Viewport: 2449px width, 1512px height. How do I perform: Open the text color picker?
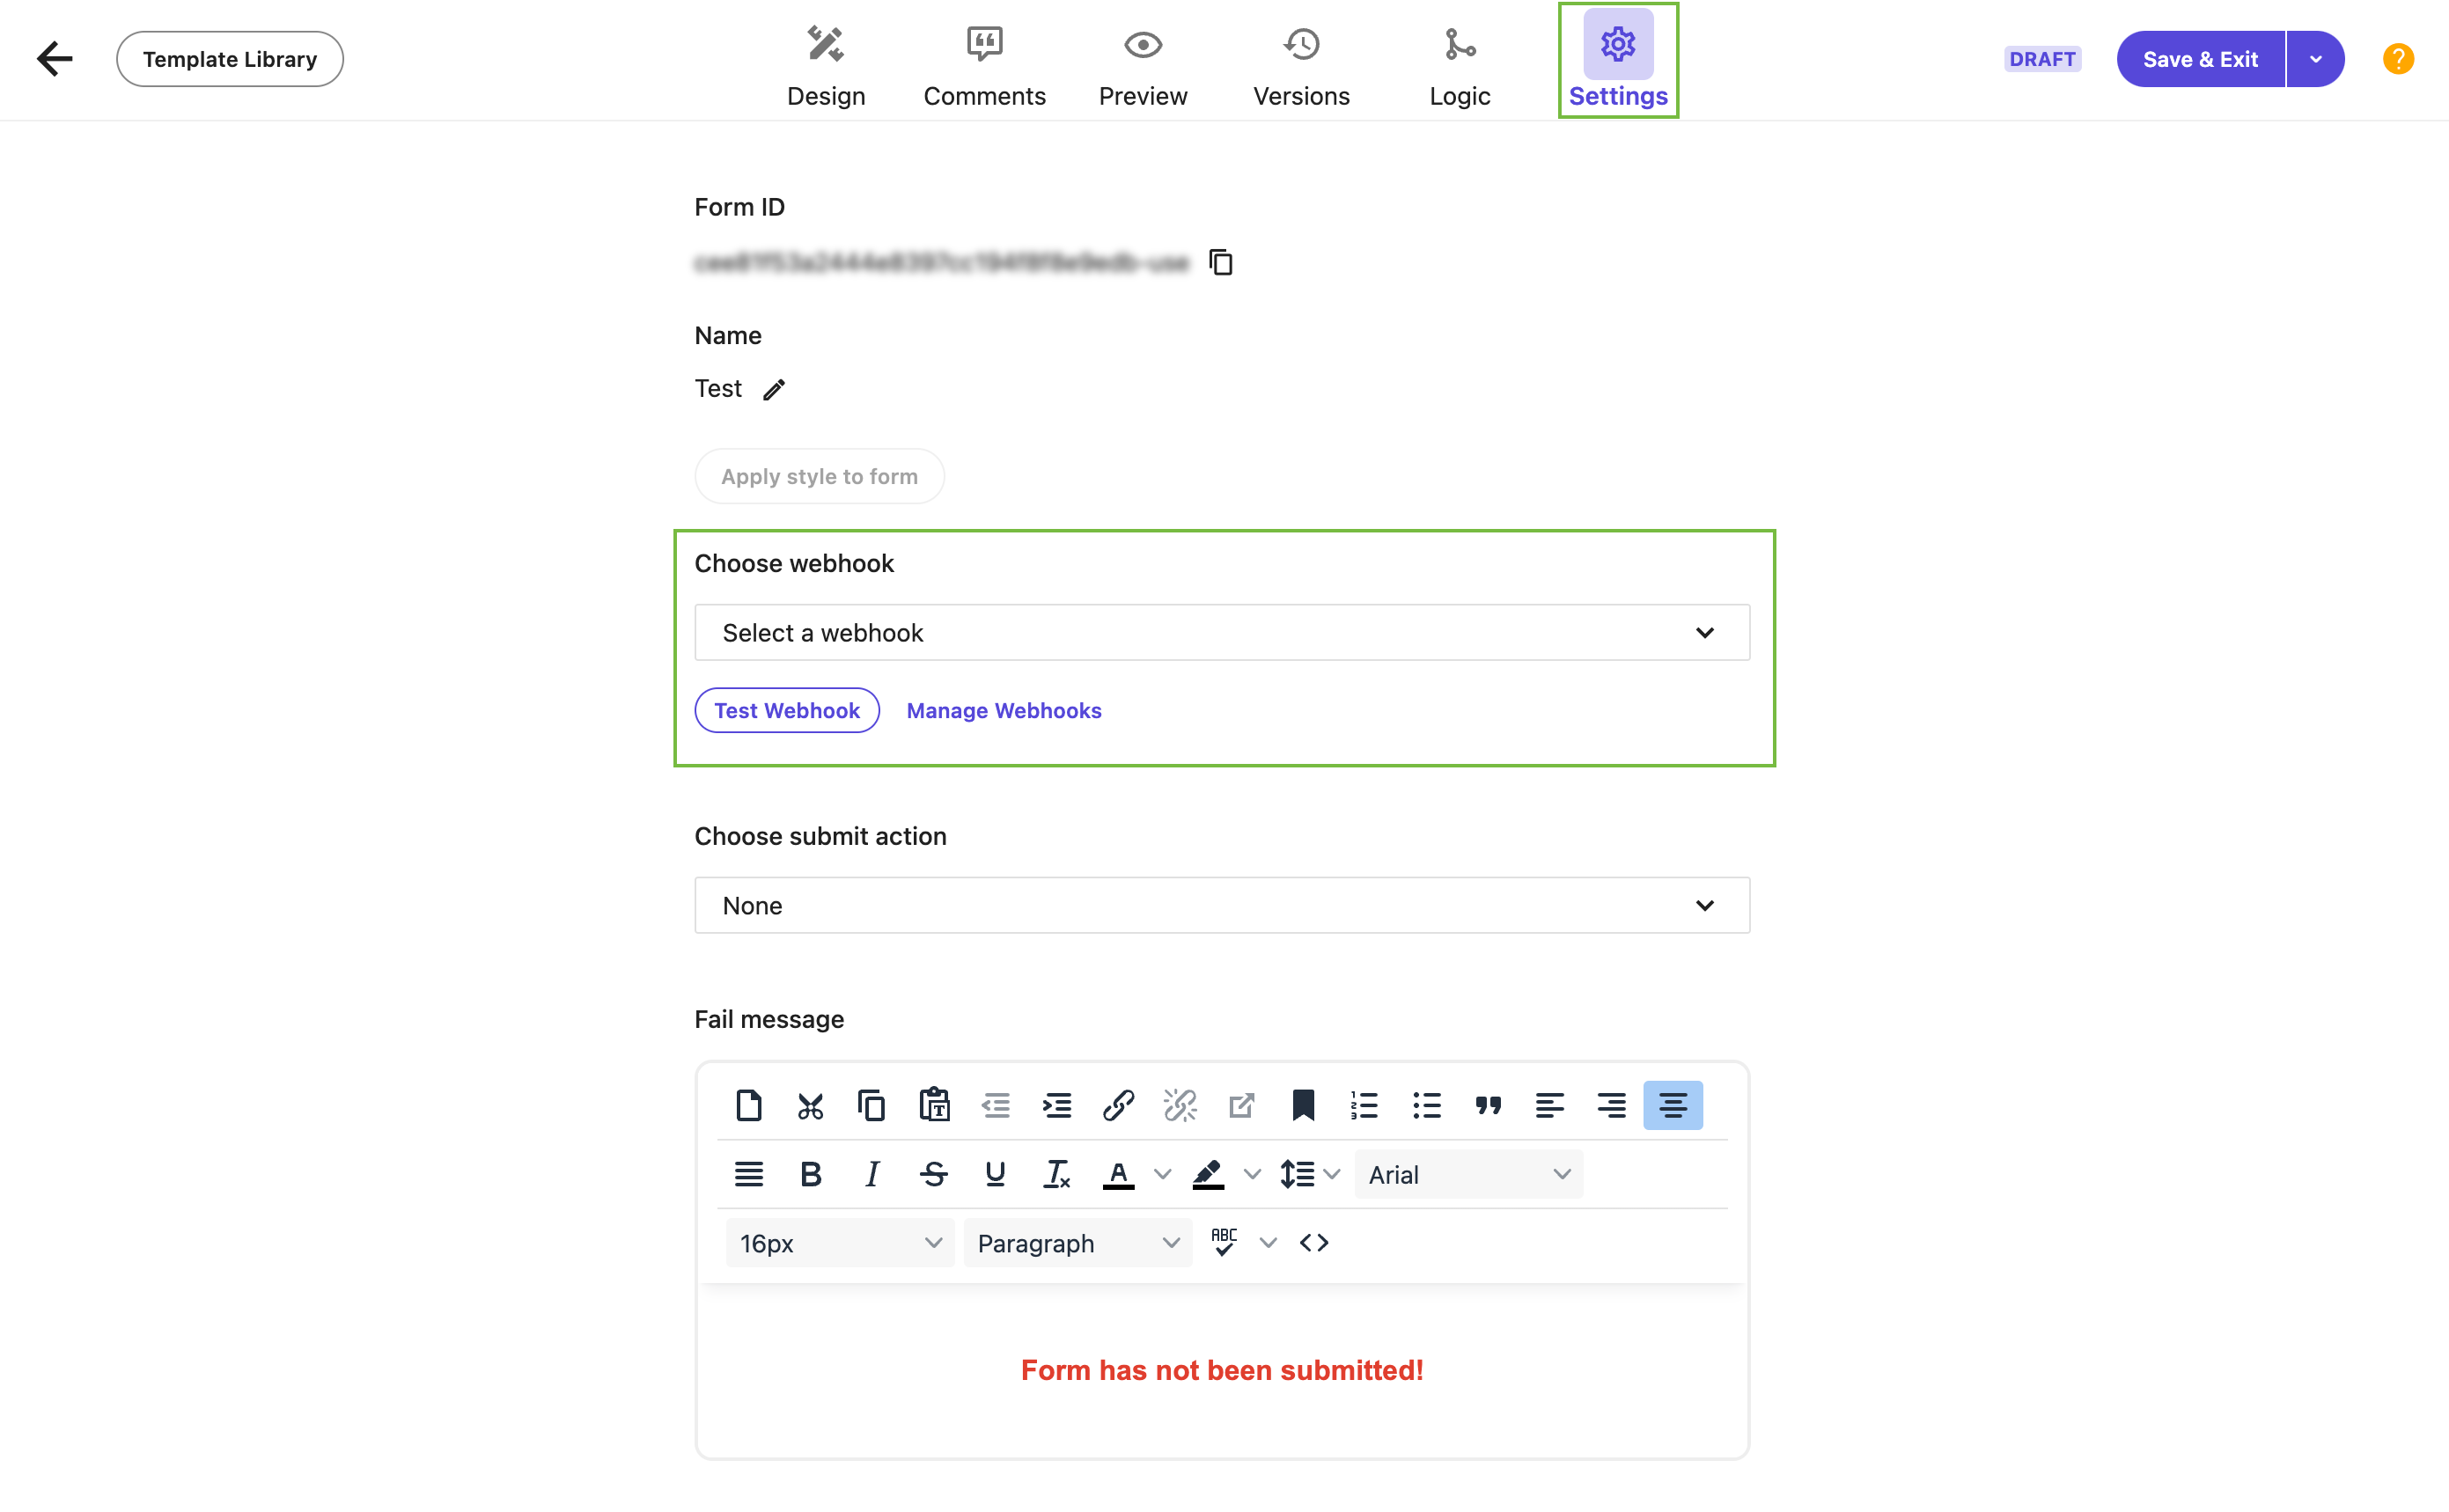click(1119, 1173)
